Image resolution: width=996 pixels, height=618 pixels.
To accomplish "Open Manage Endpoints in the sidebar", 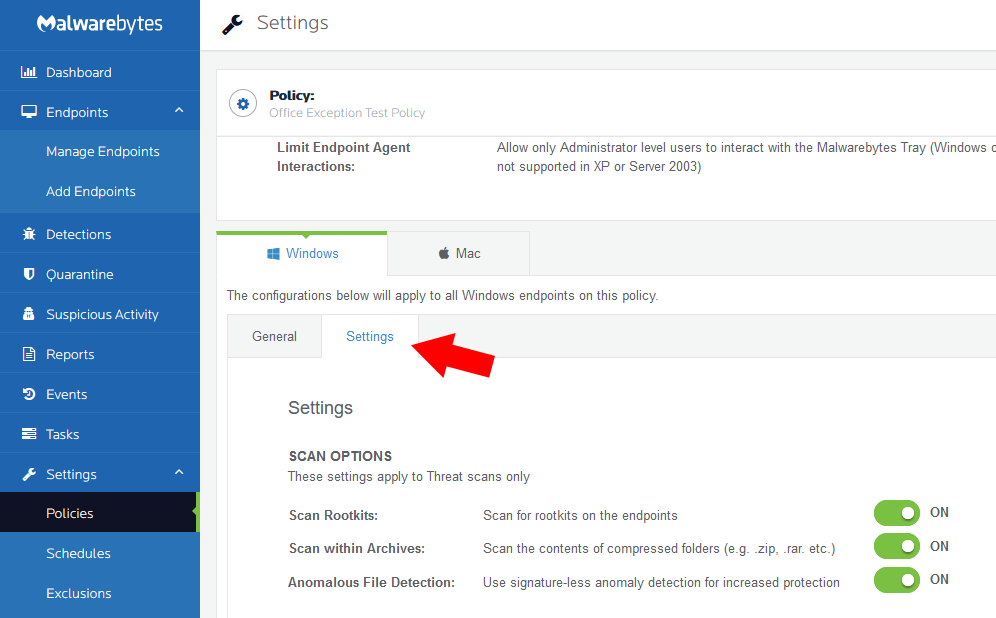I will 102,151.
